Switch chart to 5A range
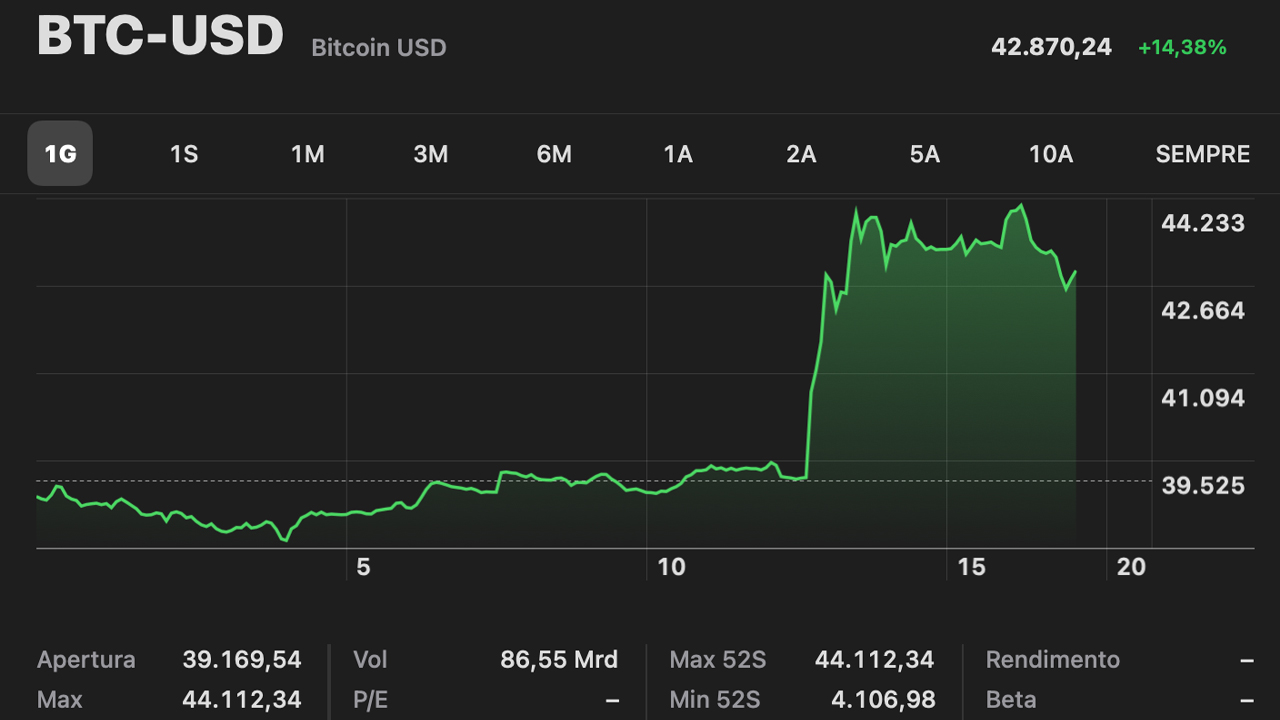Viewport: 1280px width, 720px height. tap(925, 154)
